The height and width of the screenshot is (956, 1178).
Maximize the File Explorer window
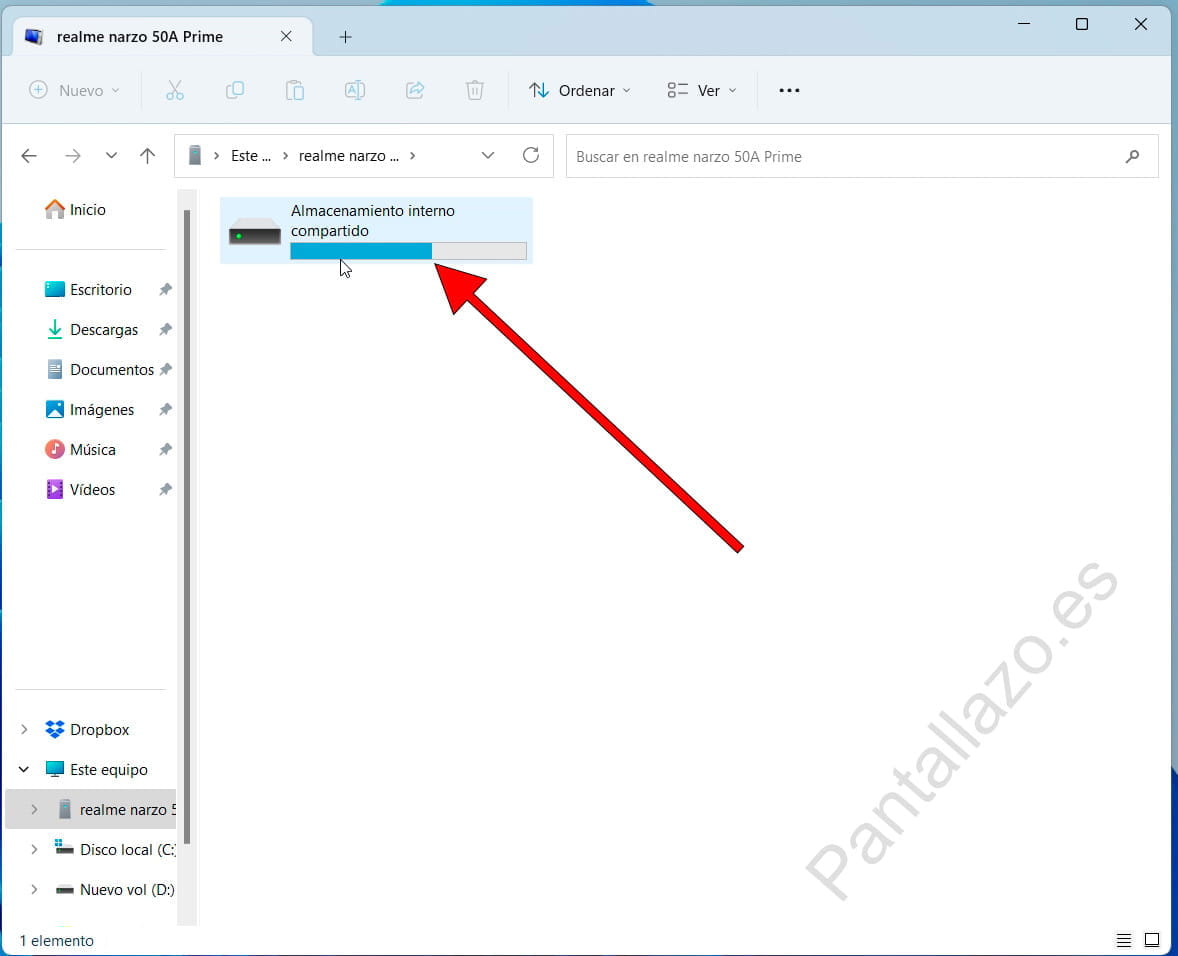pyautogui.click(x=1082, y=24)
